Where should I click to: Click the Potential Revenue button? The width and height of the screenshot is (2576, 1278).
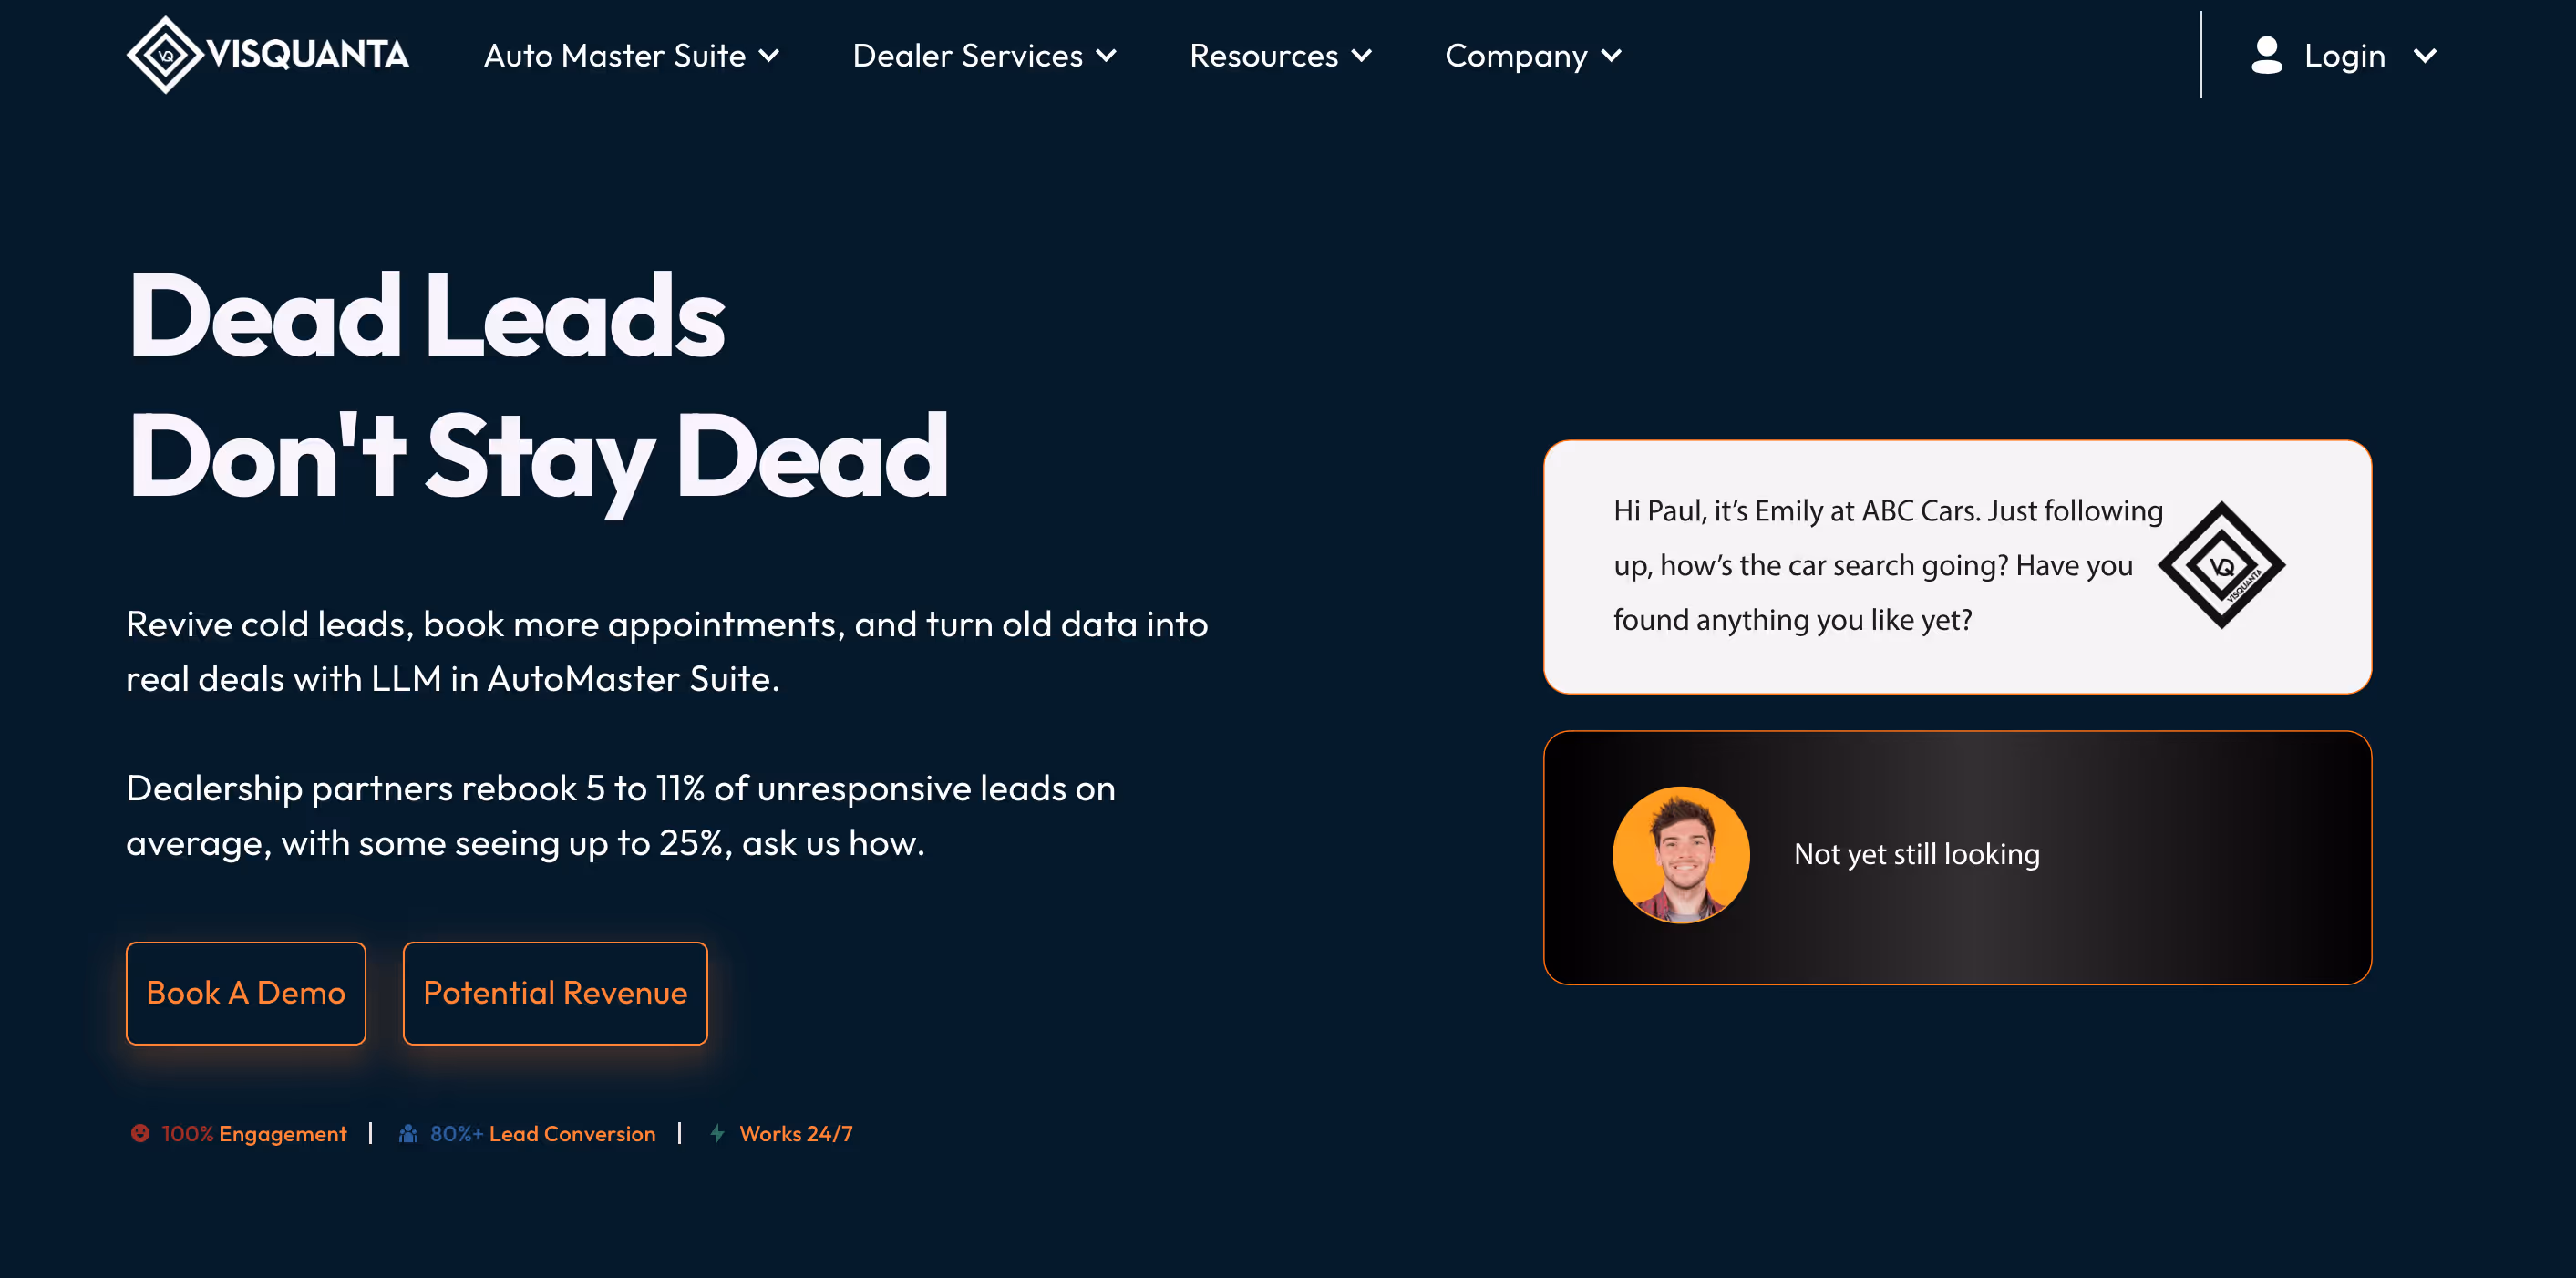coord(555,993)
